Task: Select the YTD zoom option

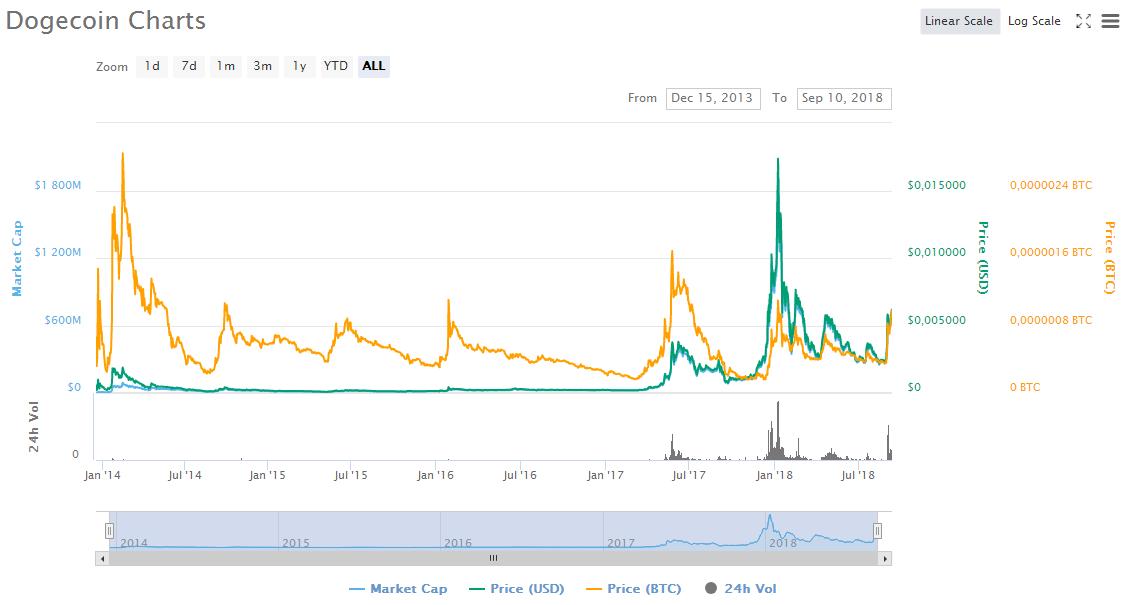Action: pos(336,66)
